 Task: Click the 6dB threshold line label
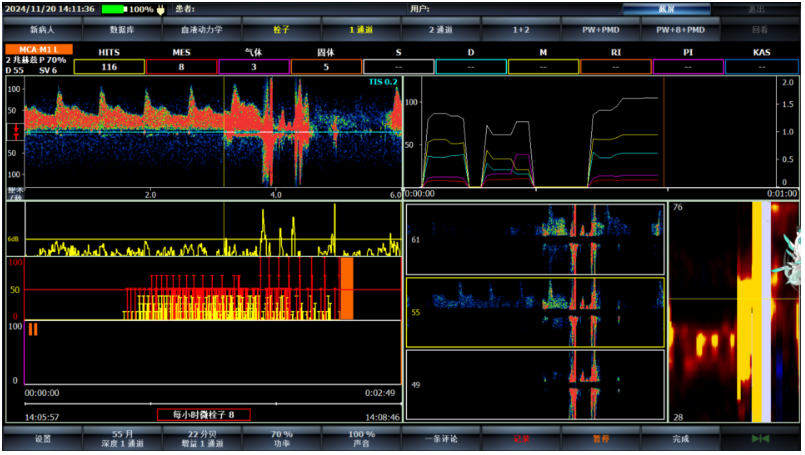click(13, 239)
